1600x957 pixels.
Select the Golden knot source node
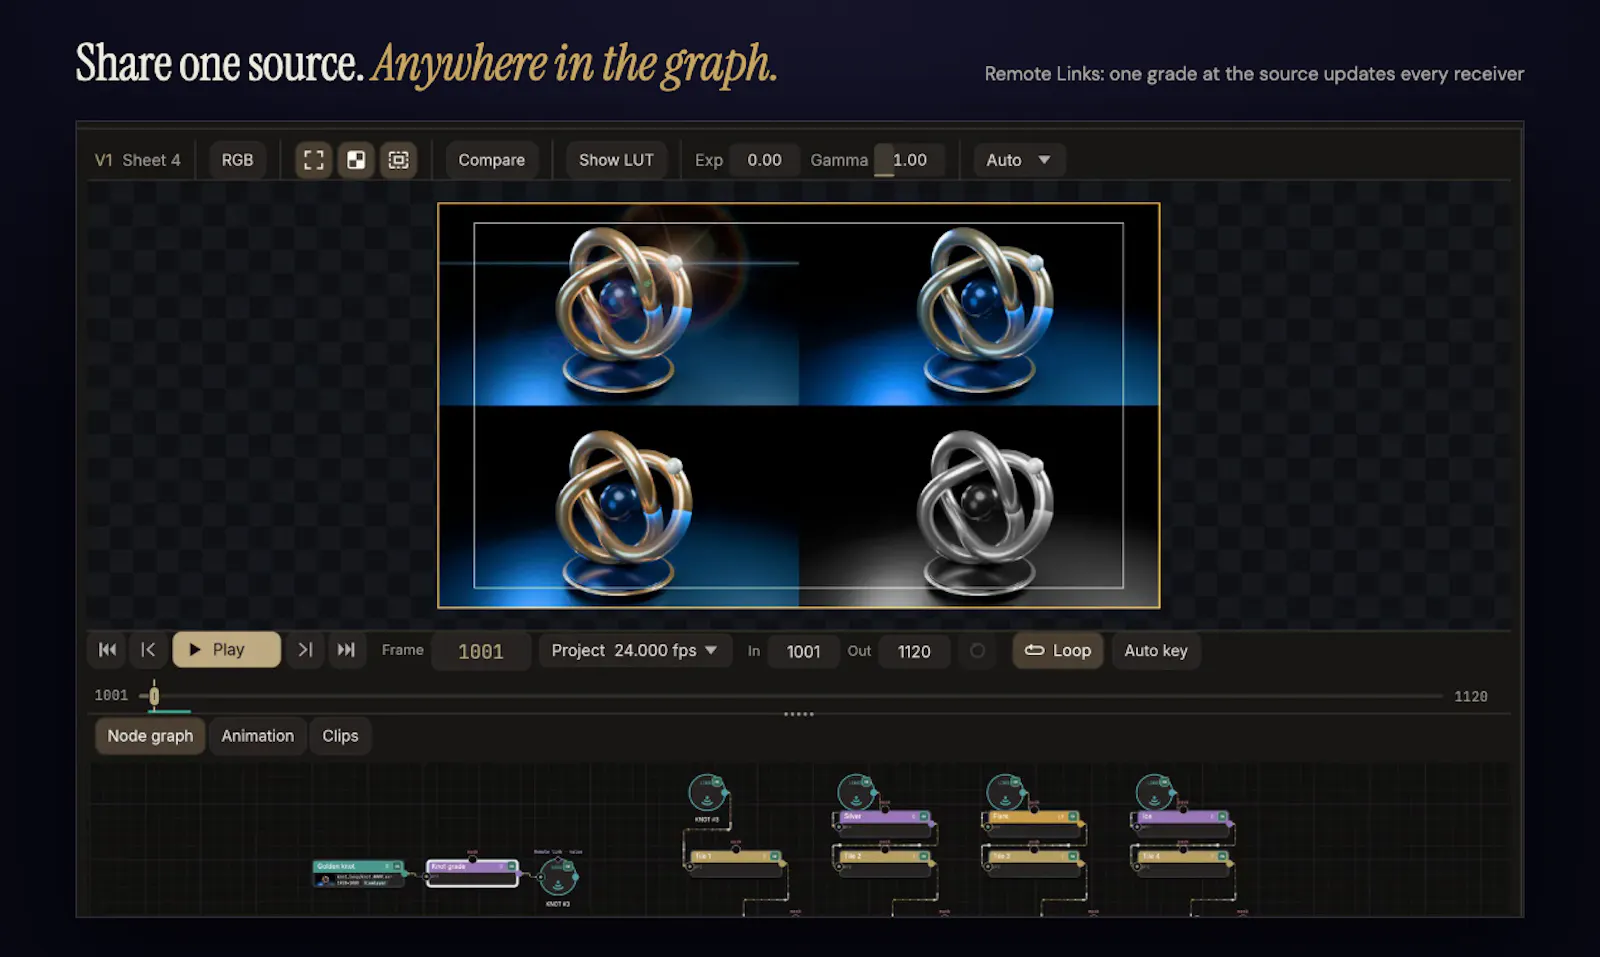coord(358,873)
